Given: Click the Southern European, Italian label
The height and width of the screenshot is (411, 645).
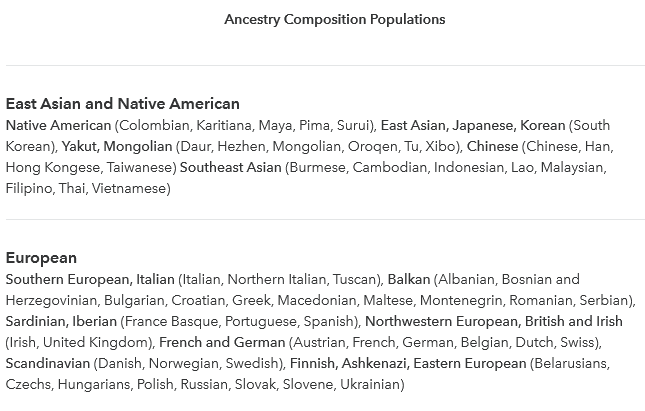Looking at the screenshot, I should click(x=90, y=279).
